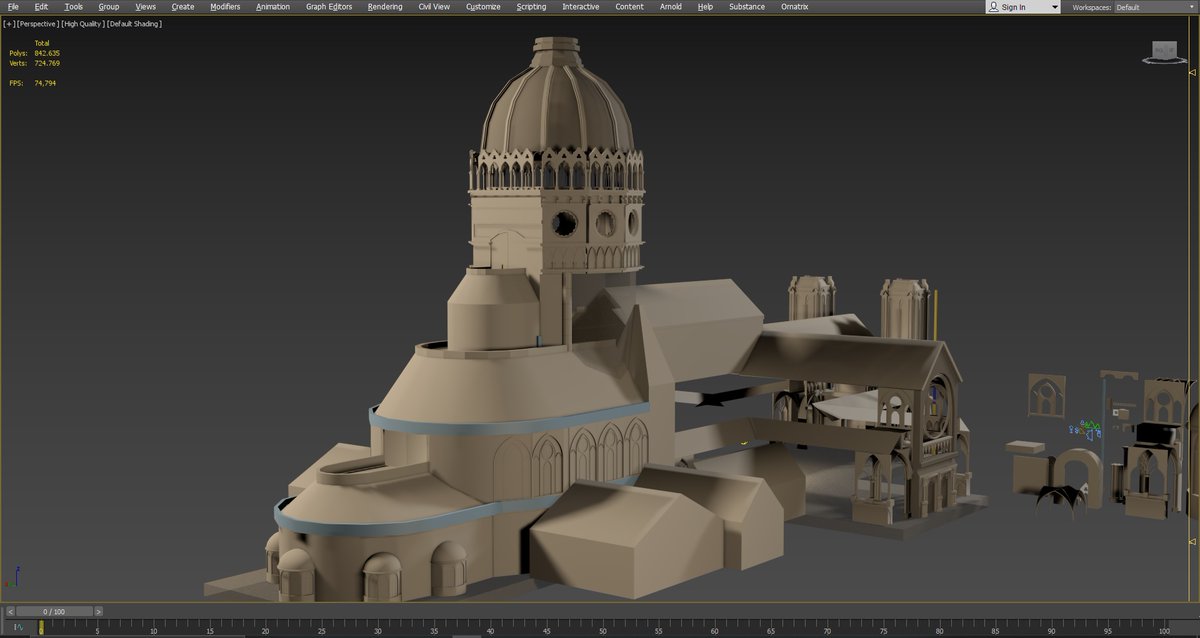
Task: Click the Polys count 842.635
Action: (x=47, y=53)
